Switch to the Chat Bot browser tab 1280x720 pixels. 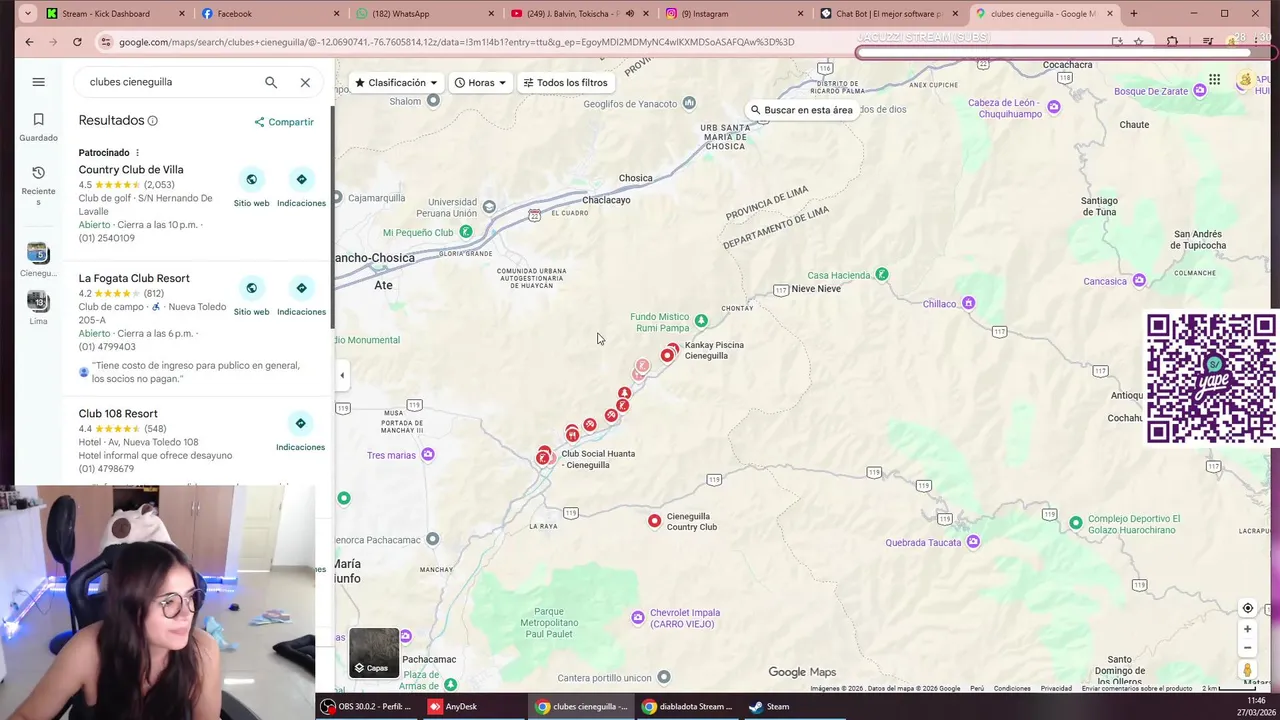pos(888,14)
